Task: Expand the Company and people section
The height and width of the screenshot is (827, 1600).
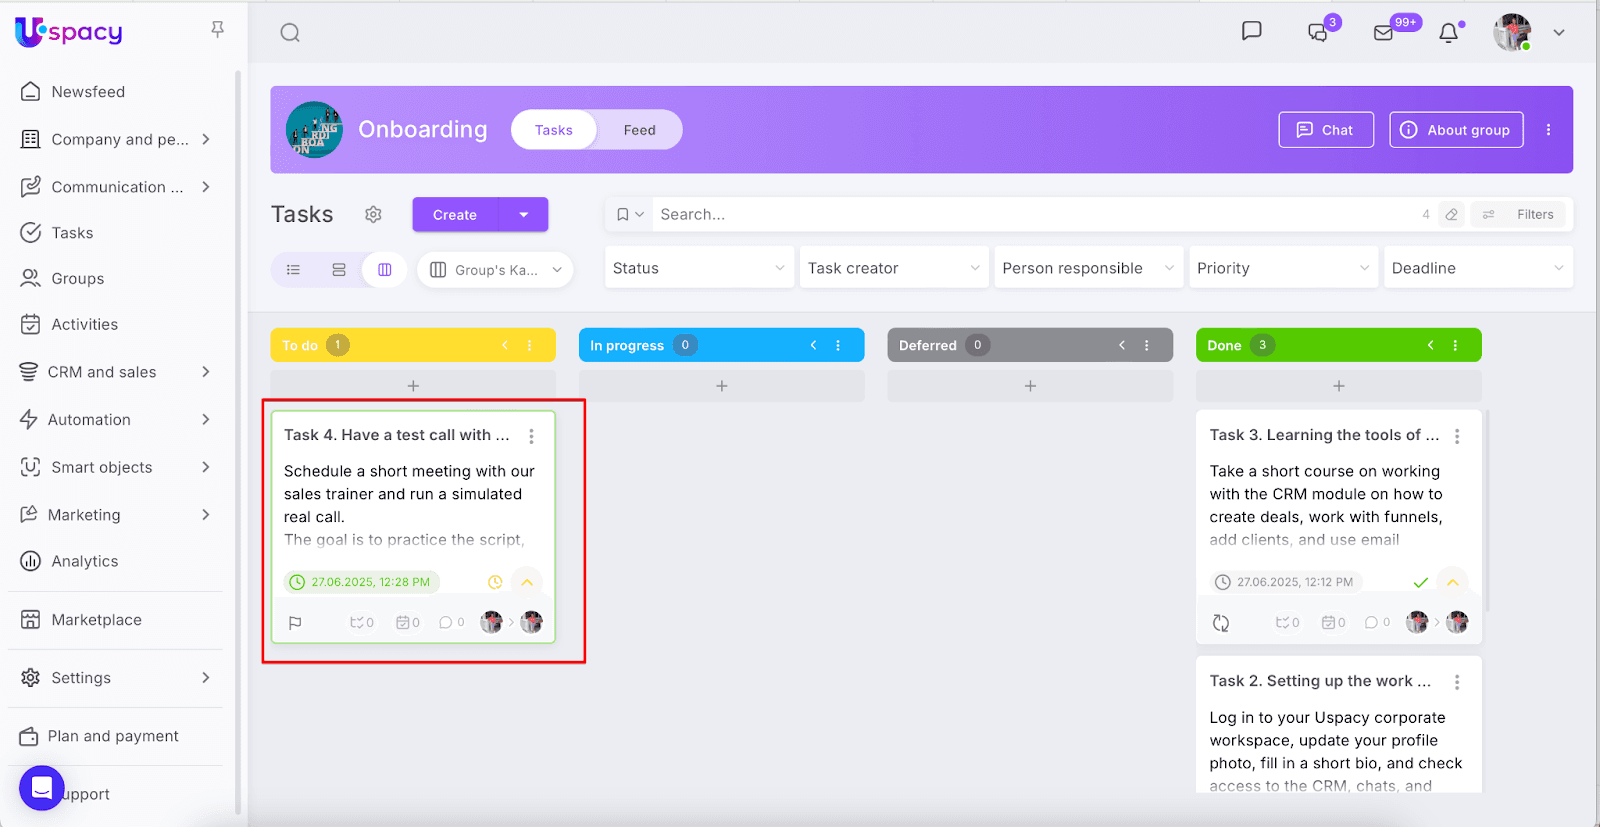Action: pos(206,139)
